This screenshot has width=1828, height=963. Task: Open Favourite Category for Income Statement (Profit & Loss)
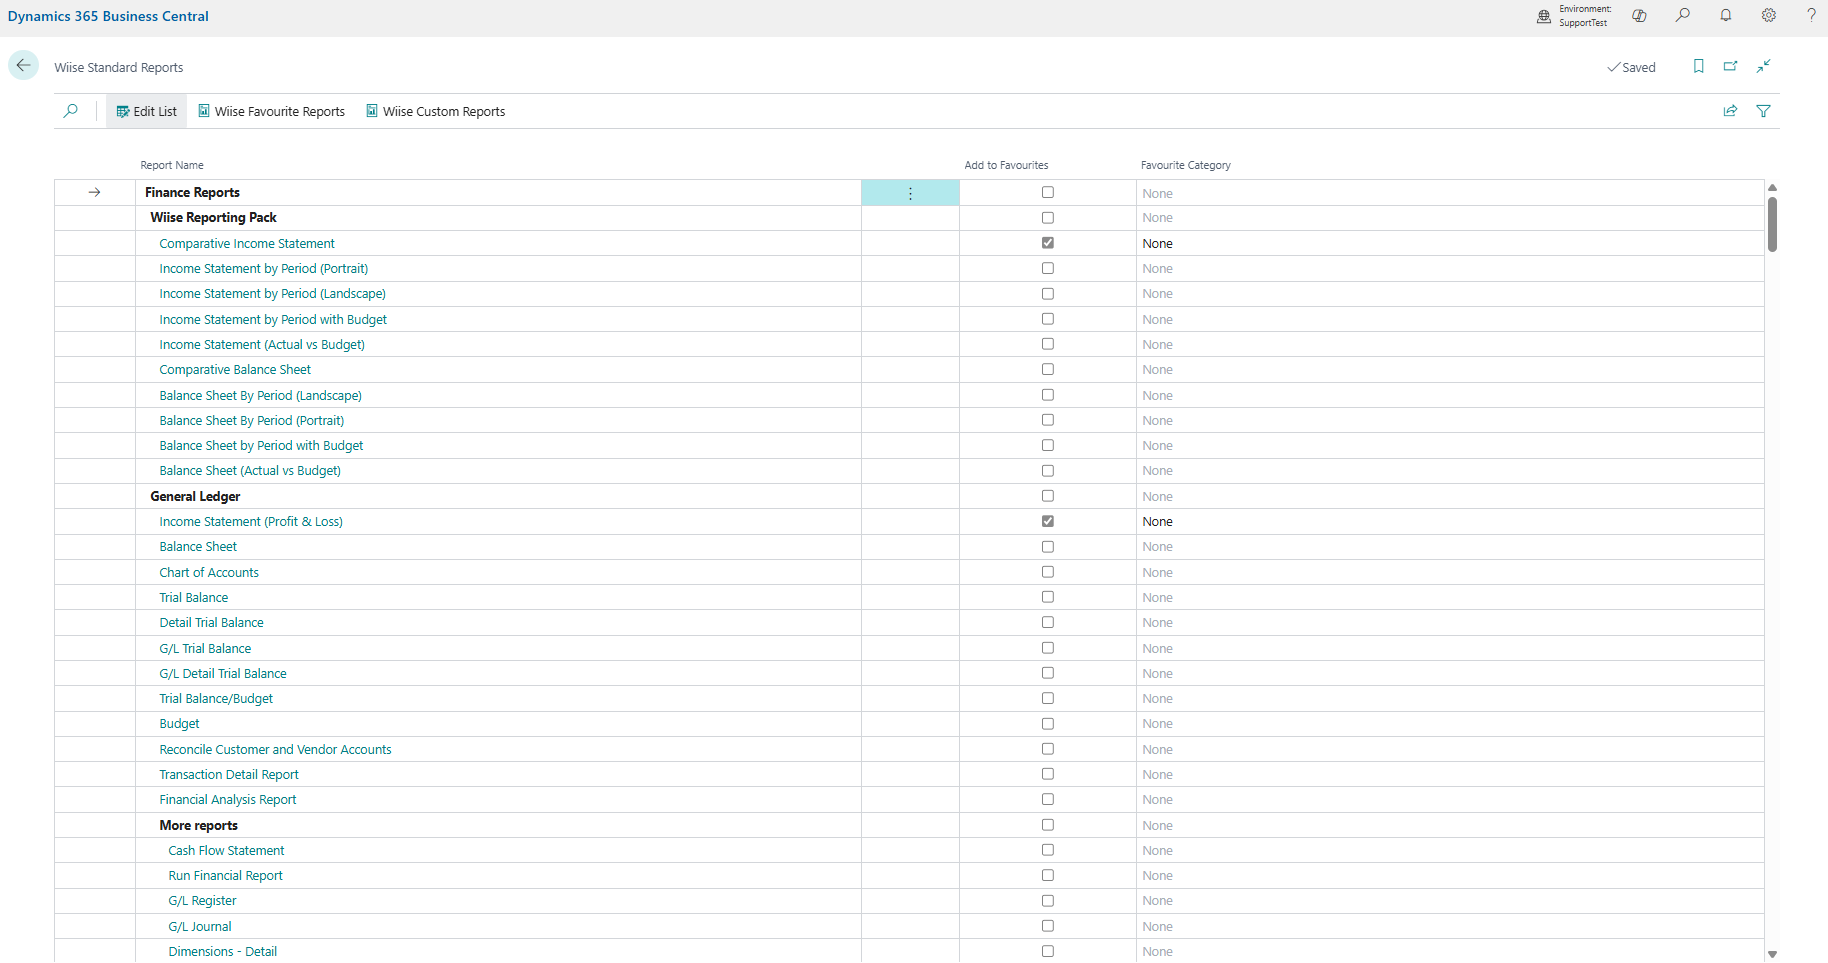(x=1450, y=522)
